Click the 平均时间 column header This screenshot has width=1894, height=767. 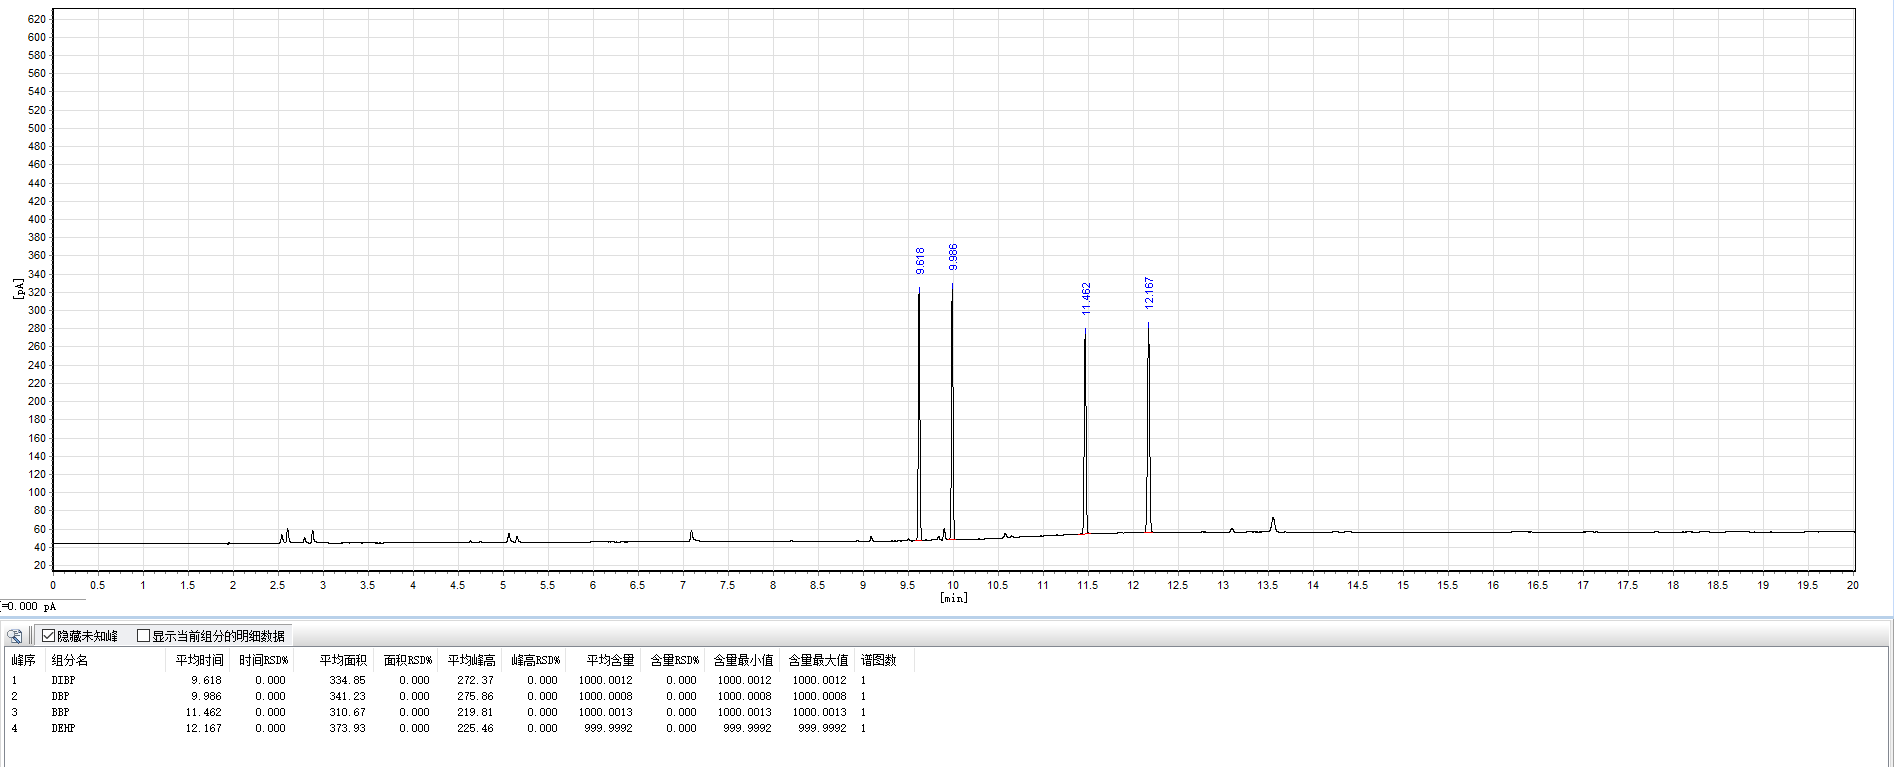coord(199,660)
